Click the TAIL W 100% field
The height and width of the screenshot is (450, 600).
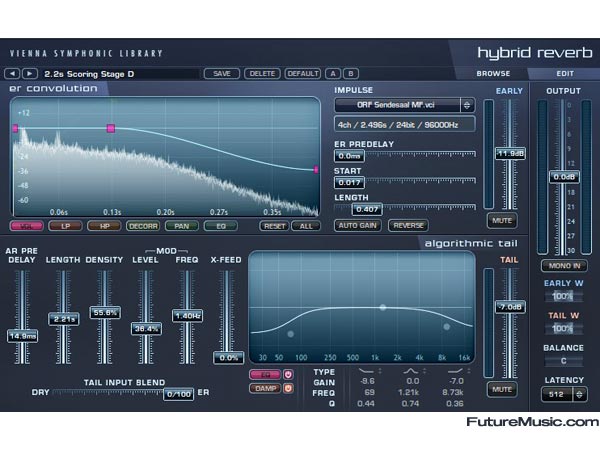[x=563, y=328]
